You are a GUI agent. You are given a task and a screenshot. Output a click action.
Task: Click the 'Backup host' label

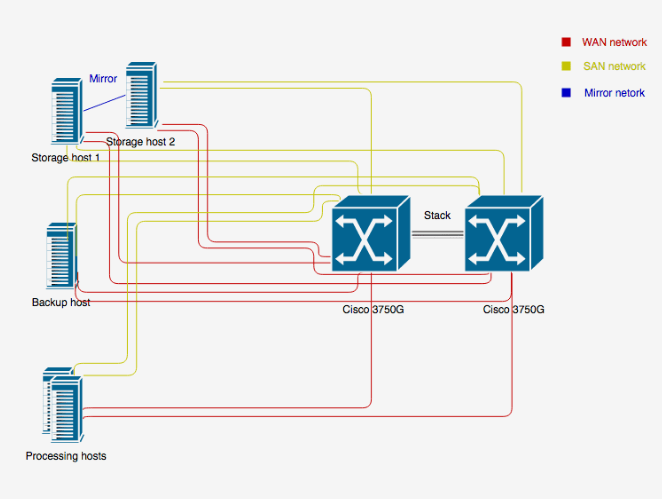[x=61, y=302]
